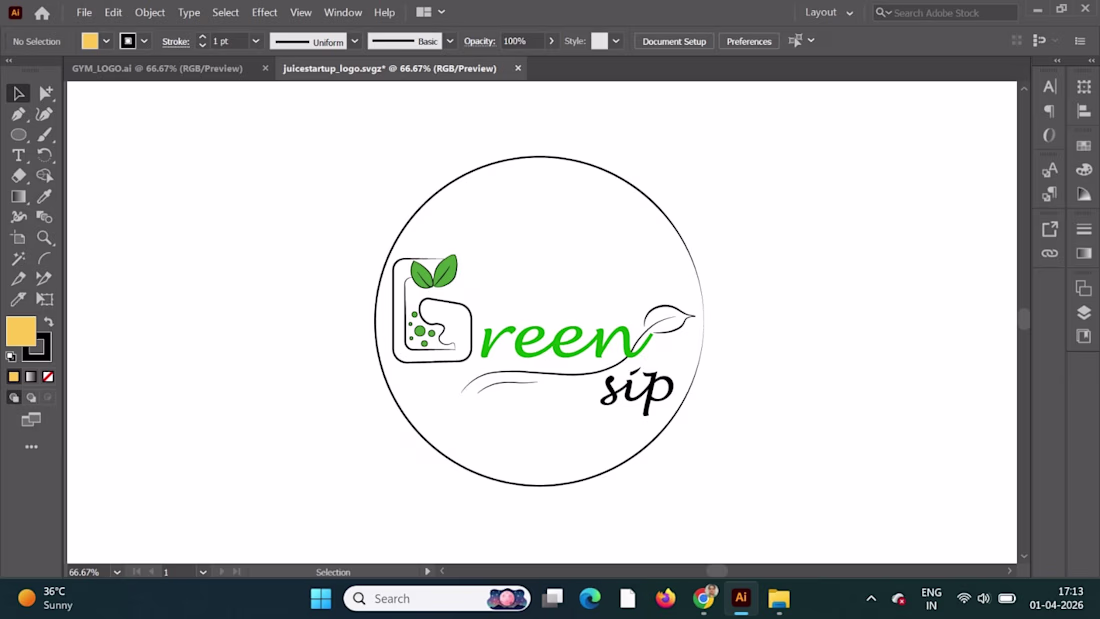Screen dimensions: 1100x619
Task: Select the Zoom tool magnifier
Action: pos(45,238)
